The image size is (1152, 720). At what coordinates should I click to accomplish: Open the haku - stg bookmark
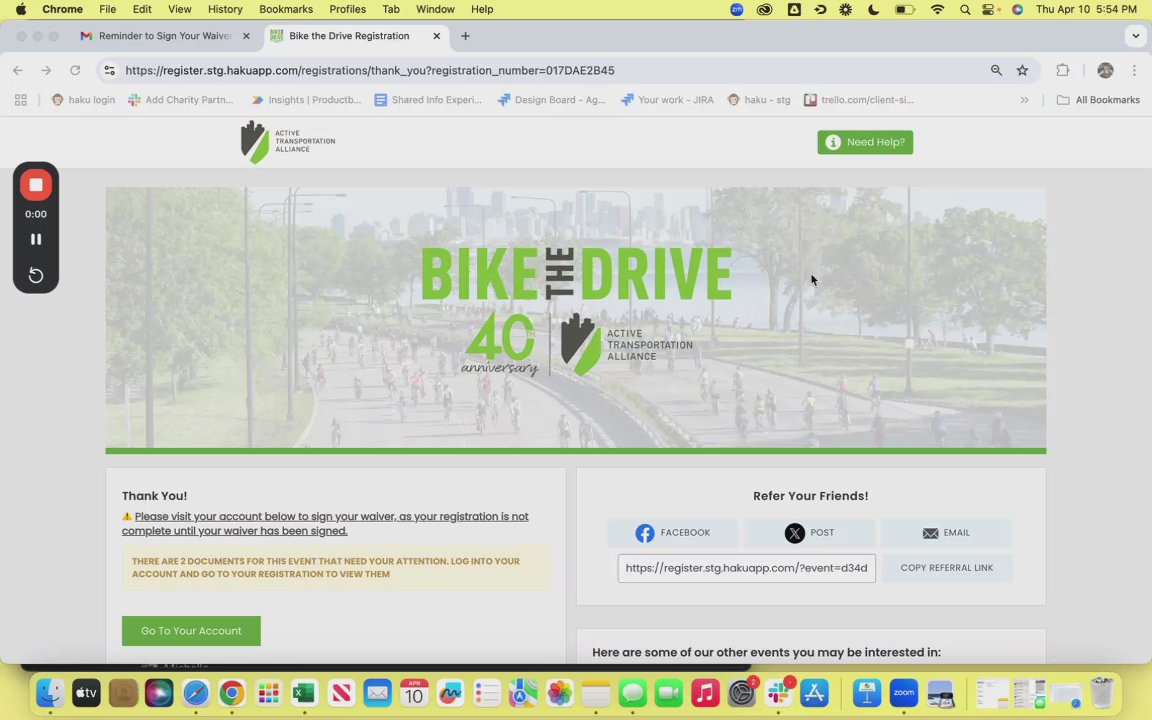coord(759,100)
